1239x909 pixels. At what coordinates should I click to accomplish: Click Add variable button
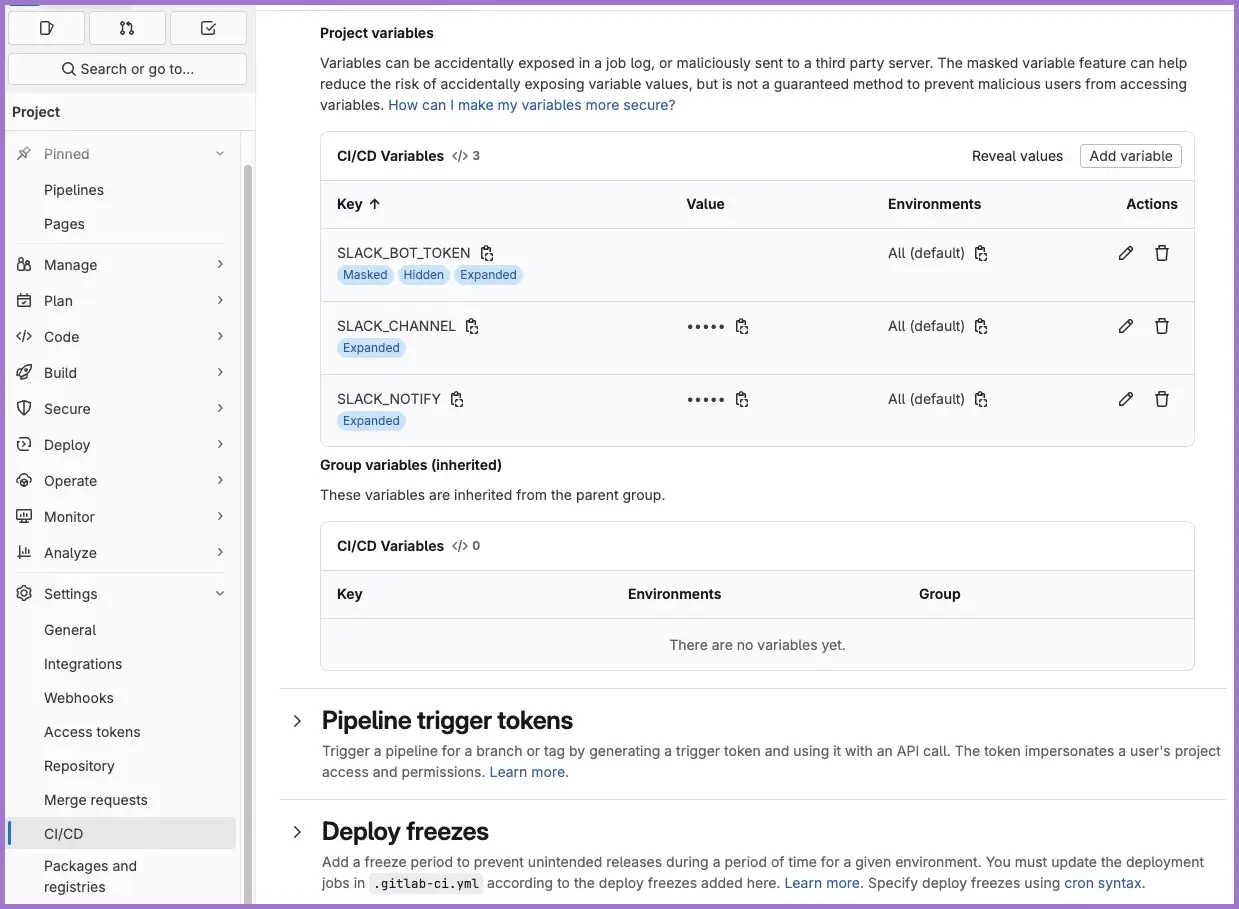point(1130,156)
